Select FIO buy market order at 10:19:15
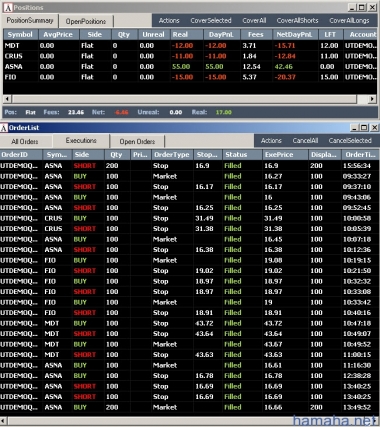This screenshot has width=380, height=427. pos(190,260)
